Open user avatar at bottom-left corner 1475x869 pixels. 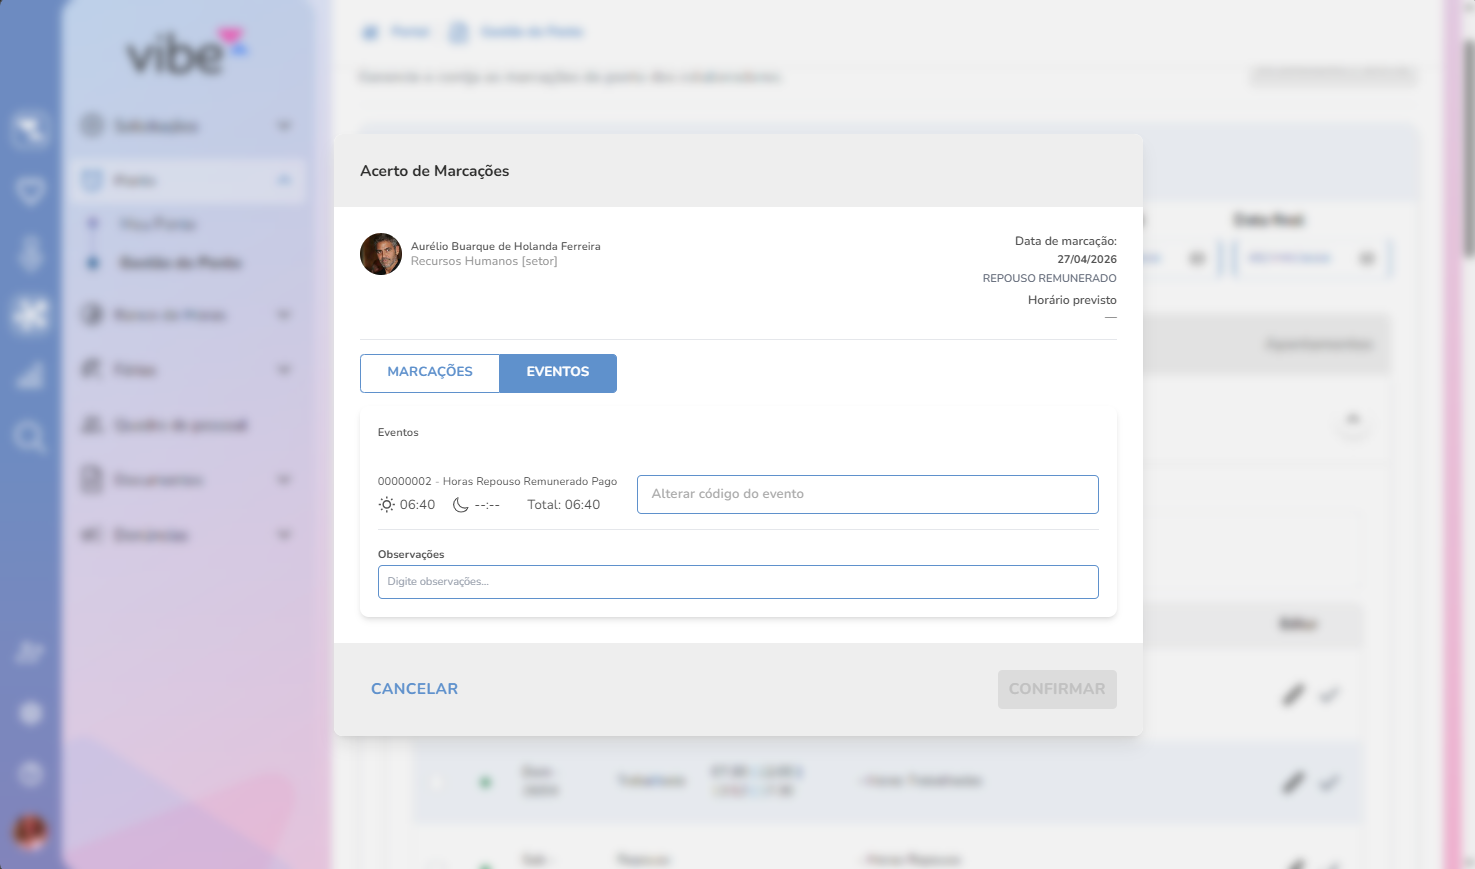pyautogui.click(x=30, y=831)
